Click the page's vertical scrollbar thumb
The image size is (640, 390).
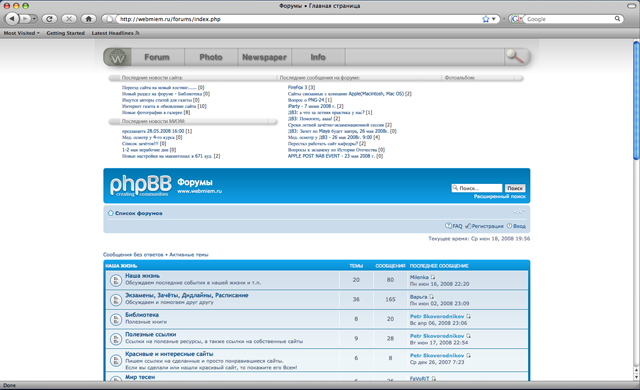point(636,100)
